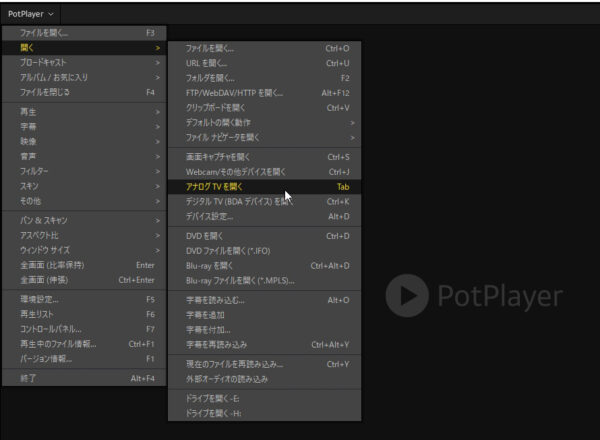Expand the ブロードキャスト submenu
Viewport: 600px width, 440px height.
[84, 62]
